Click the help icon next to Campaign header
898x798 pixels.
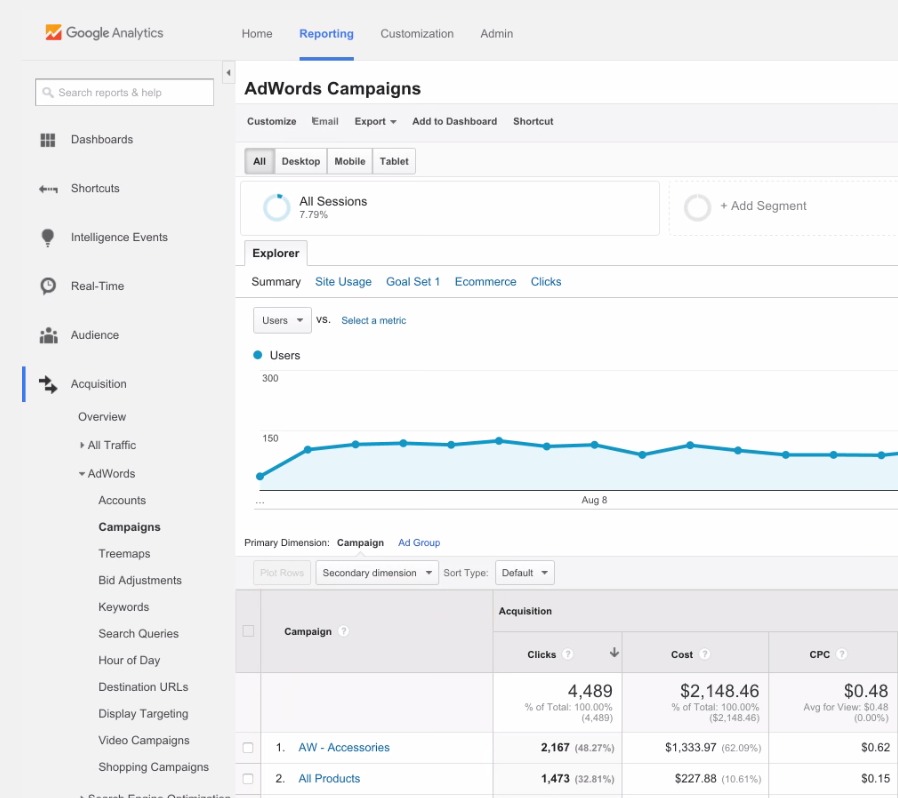[343, 631]
